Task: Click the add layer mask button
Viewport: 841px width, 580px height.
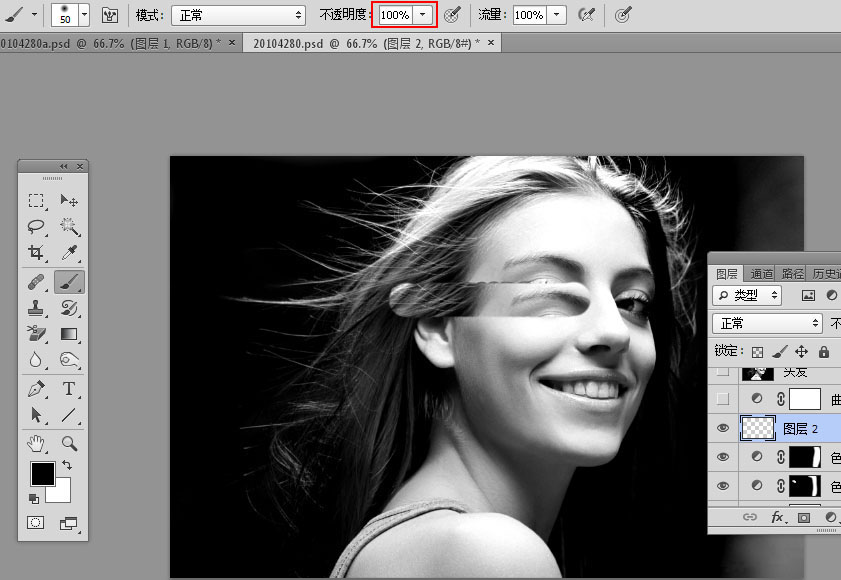Action: coord(803,517)
